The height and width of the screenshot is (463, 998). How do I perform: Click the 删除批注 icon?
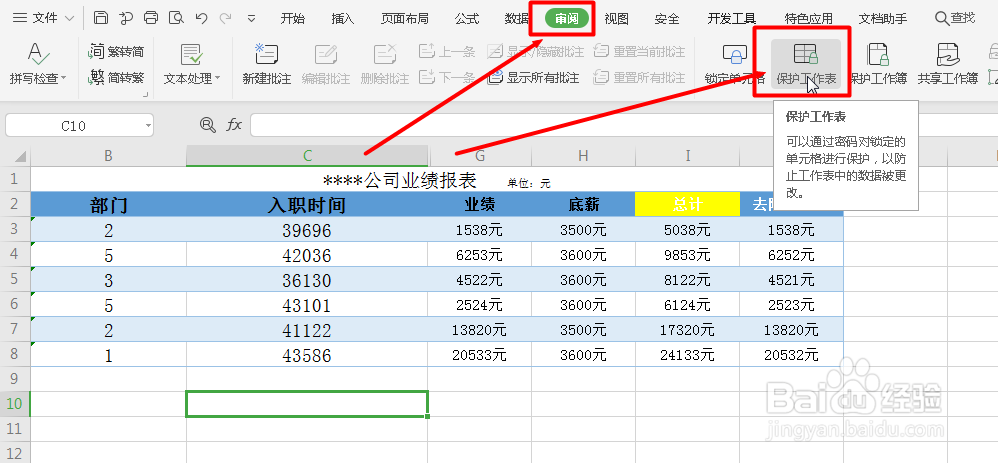(385, 54)
